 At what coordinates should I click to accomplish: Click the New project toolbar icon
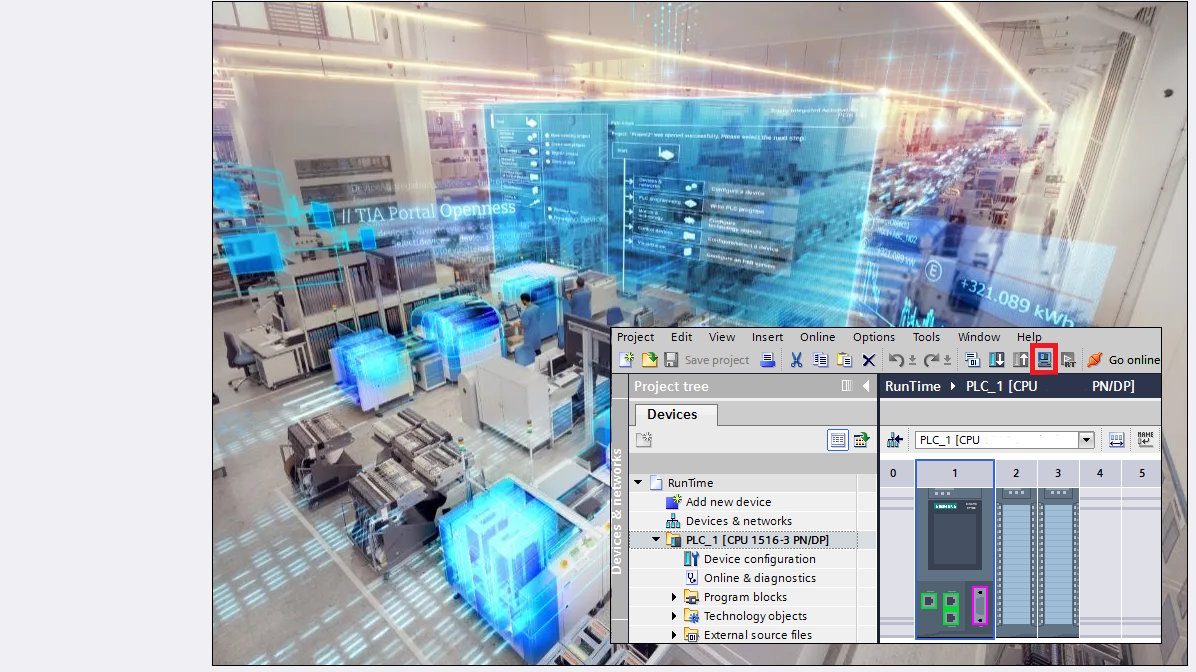coord(627,360)
